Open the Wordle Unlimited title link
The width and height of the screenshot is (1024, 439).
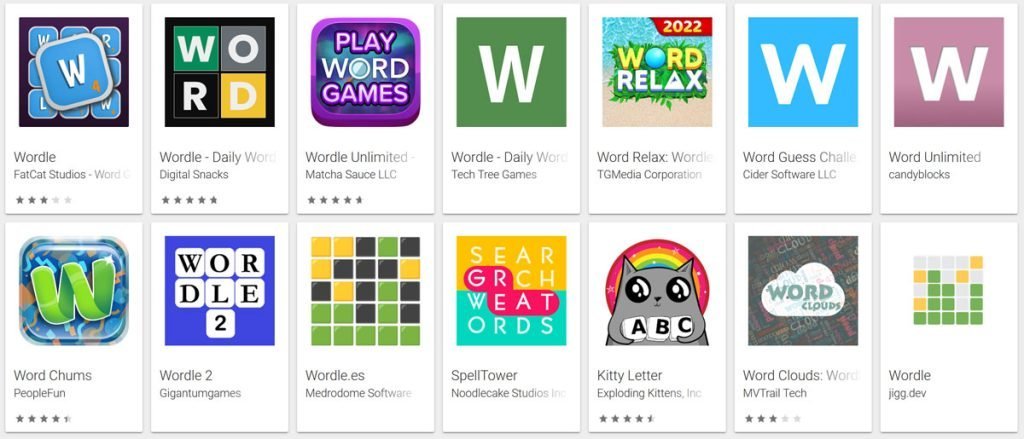click(360, 157)
